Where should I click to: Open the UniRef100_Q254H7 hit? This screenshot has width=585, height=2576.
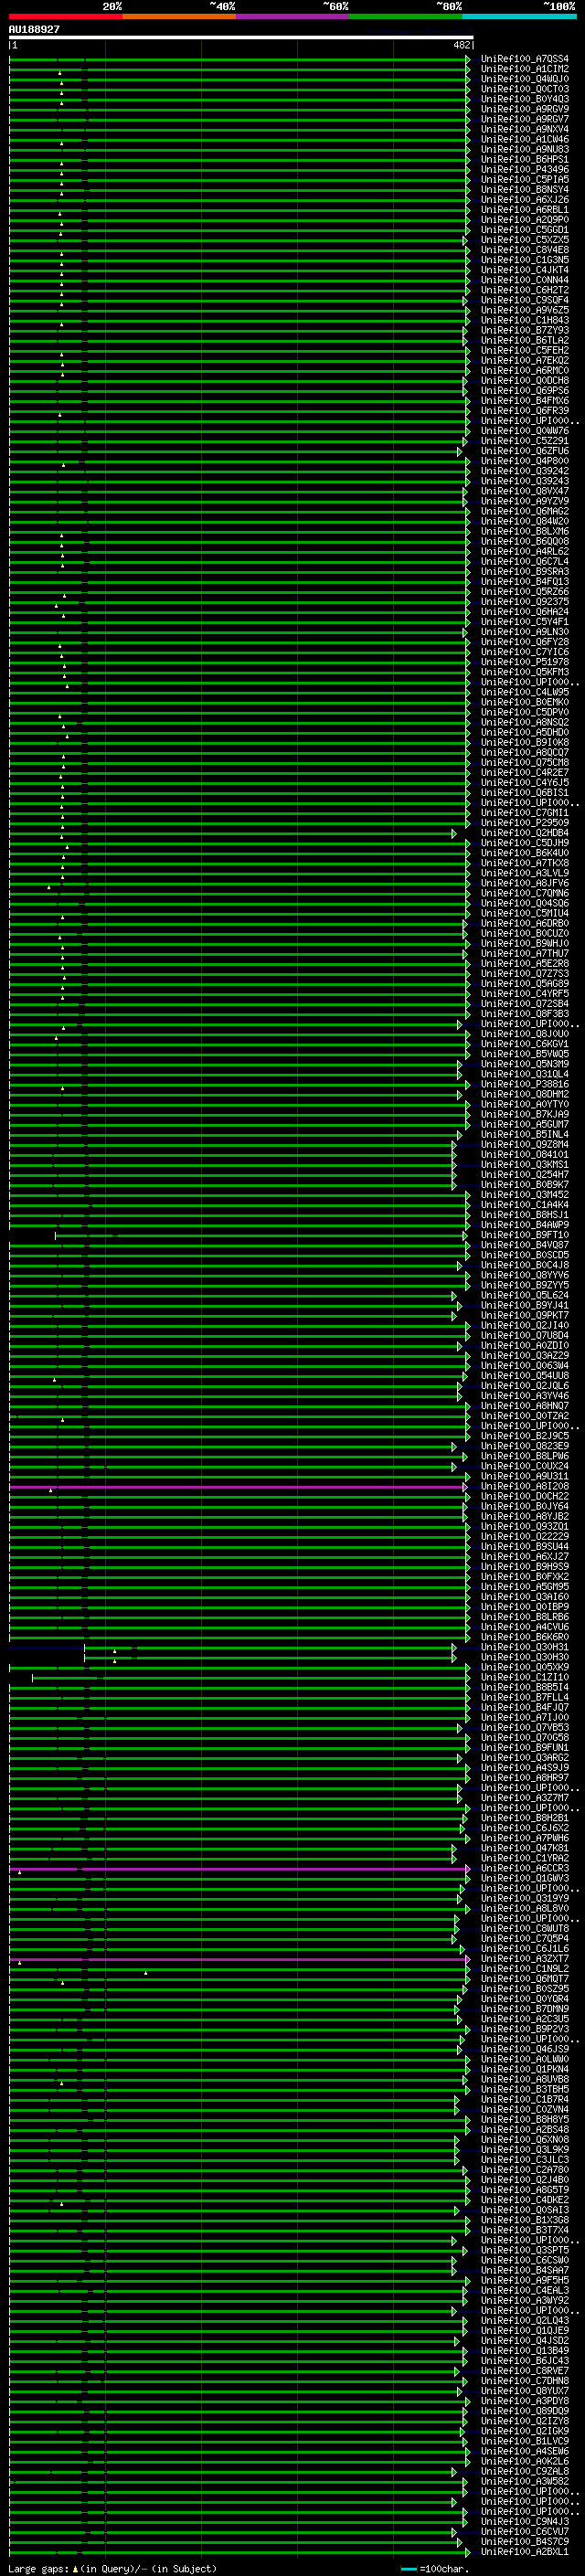click(x=525, y=1175)
